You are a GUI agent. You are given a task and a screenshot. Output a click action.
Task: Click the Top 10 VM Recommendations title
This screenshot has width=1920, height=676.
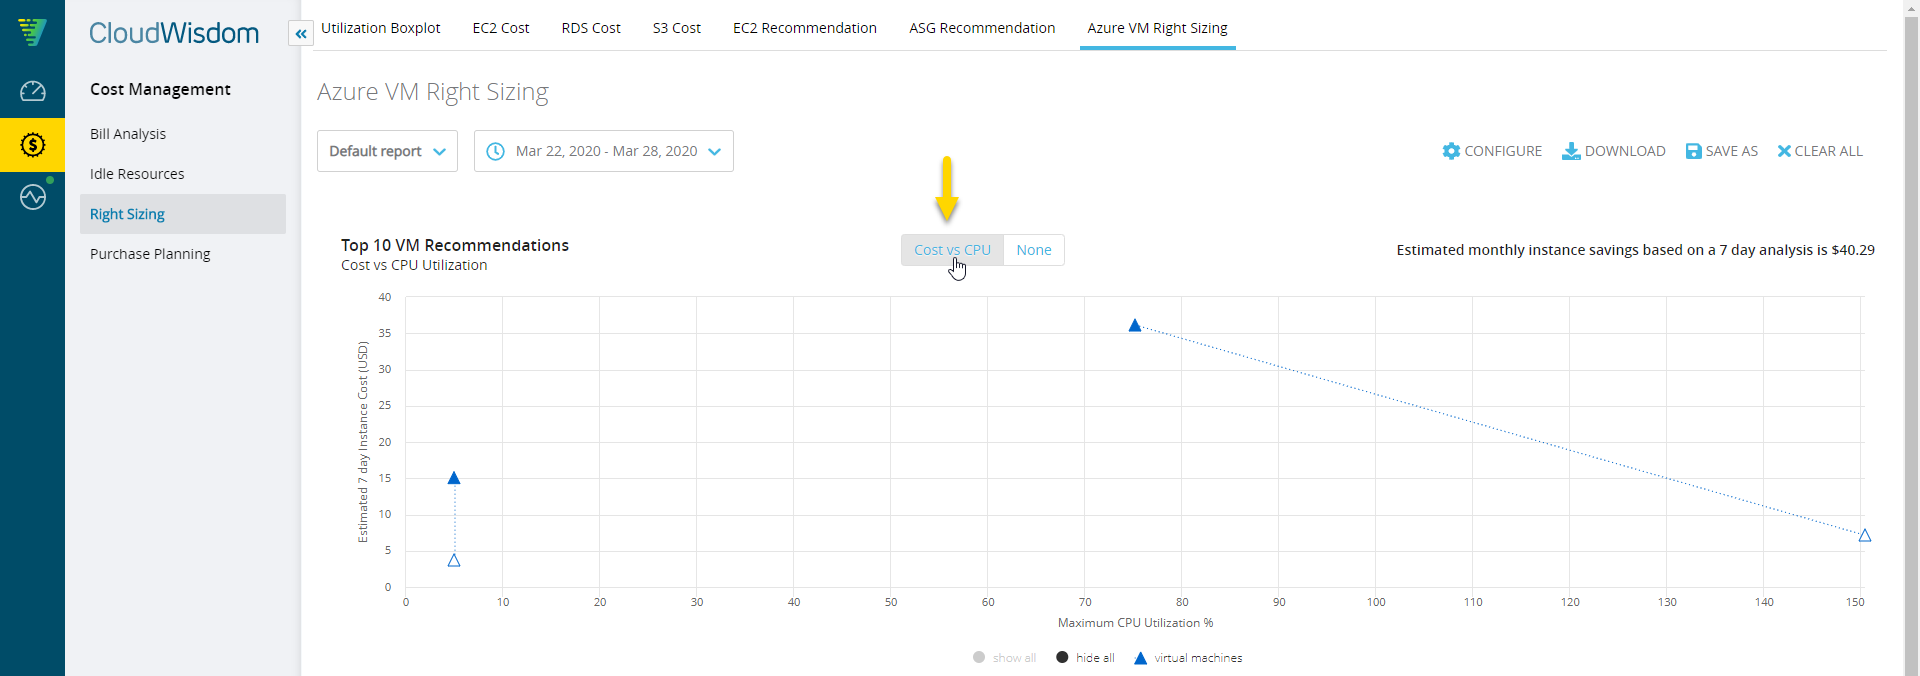pyautogui.click(x=455, y=245)
